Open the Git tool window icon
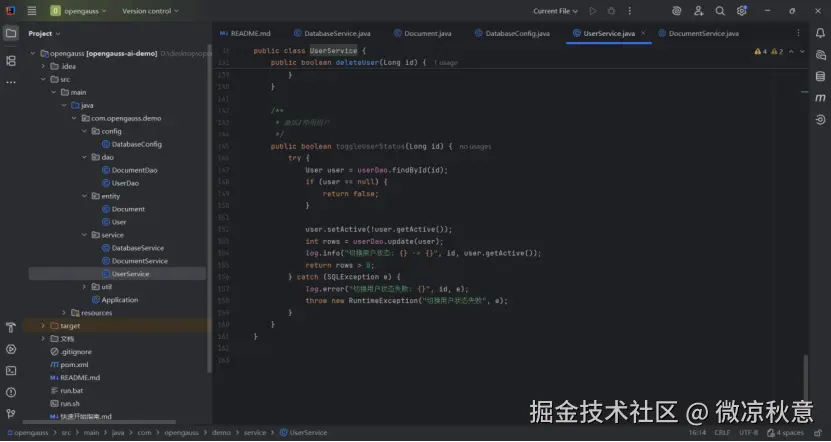This screenshot has width=831, height=442. click(11, 414)
